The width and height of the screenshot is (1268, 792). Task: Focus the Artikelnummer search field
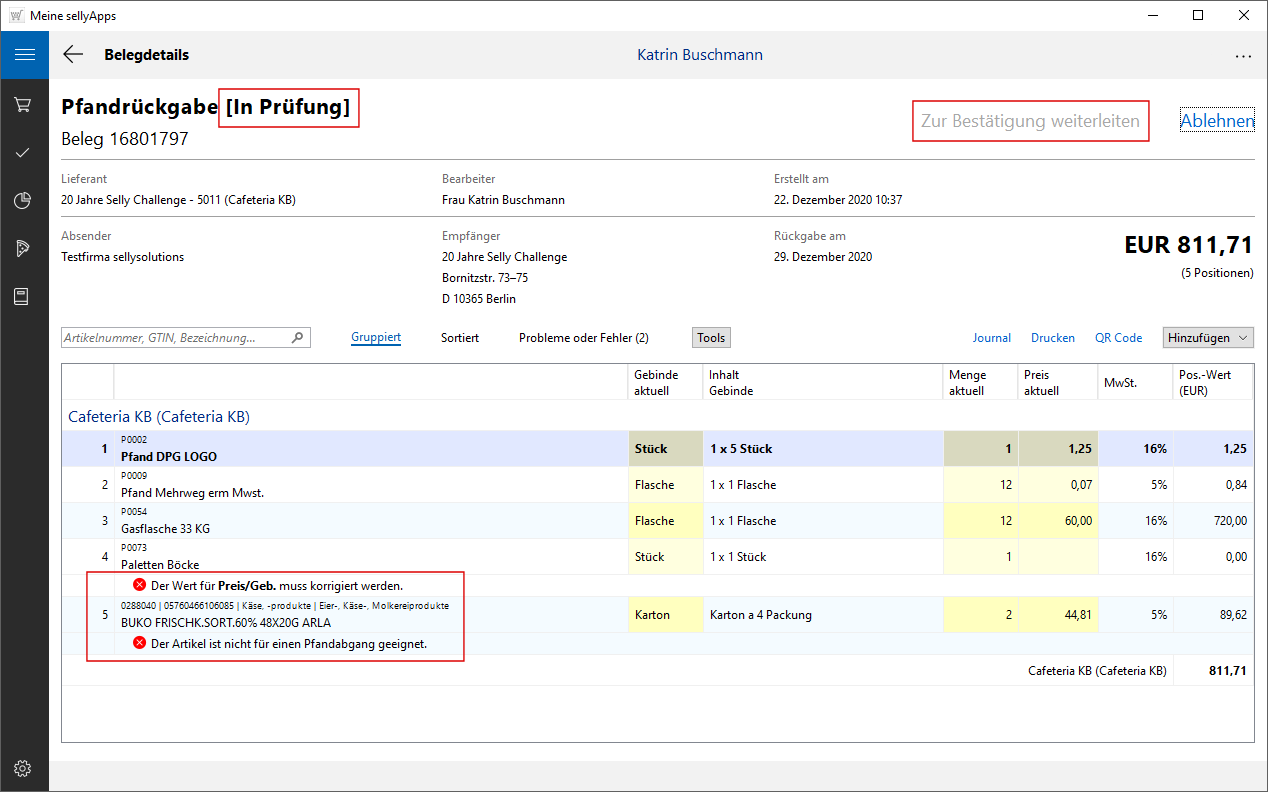click(175, 338)
